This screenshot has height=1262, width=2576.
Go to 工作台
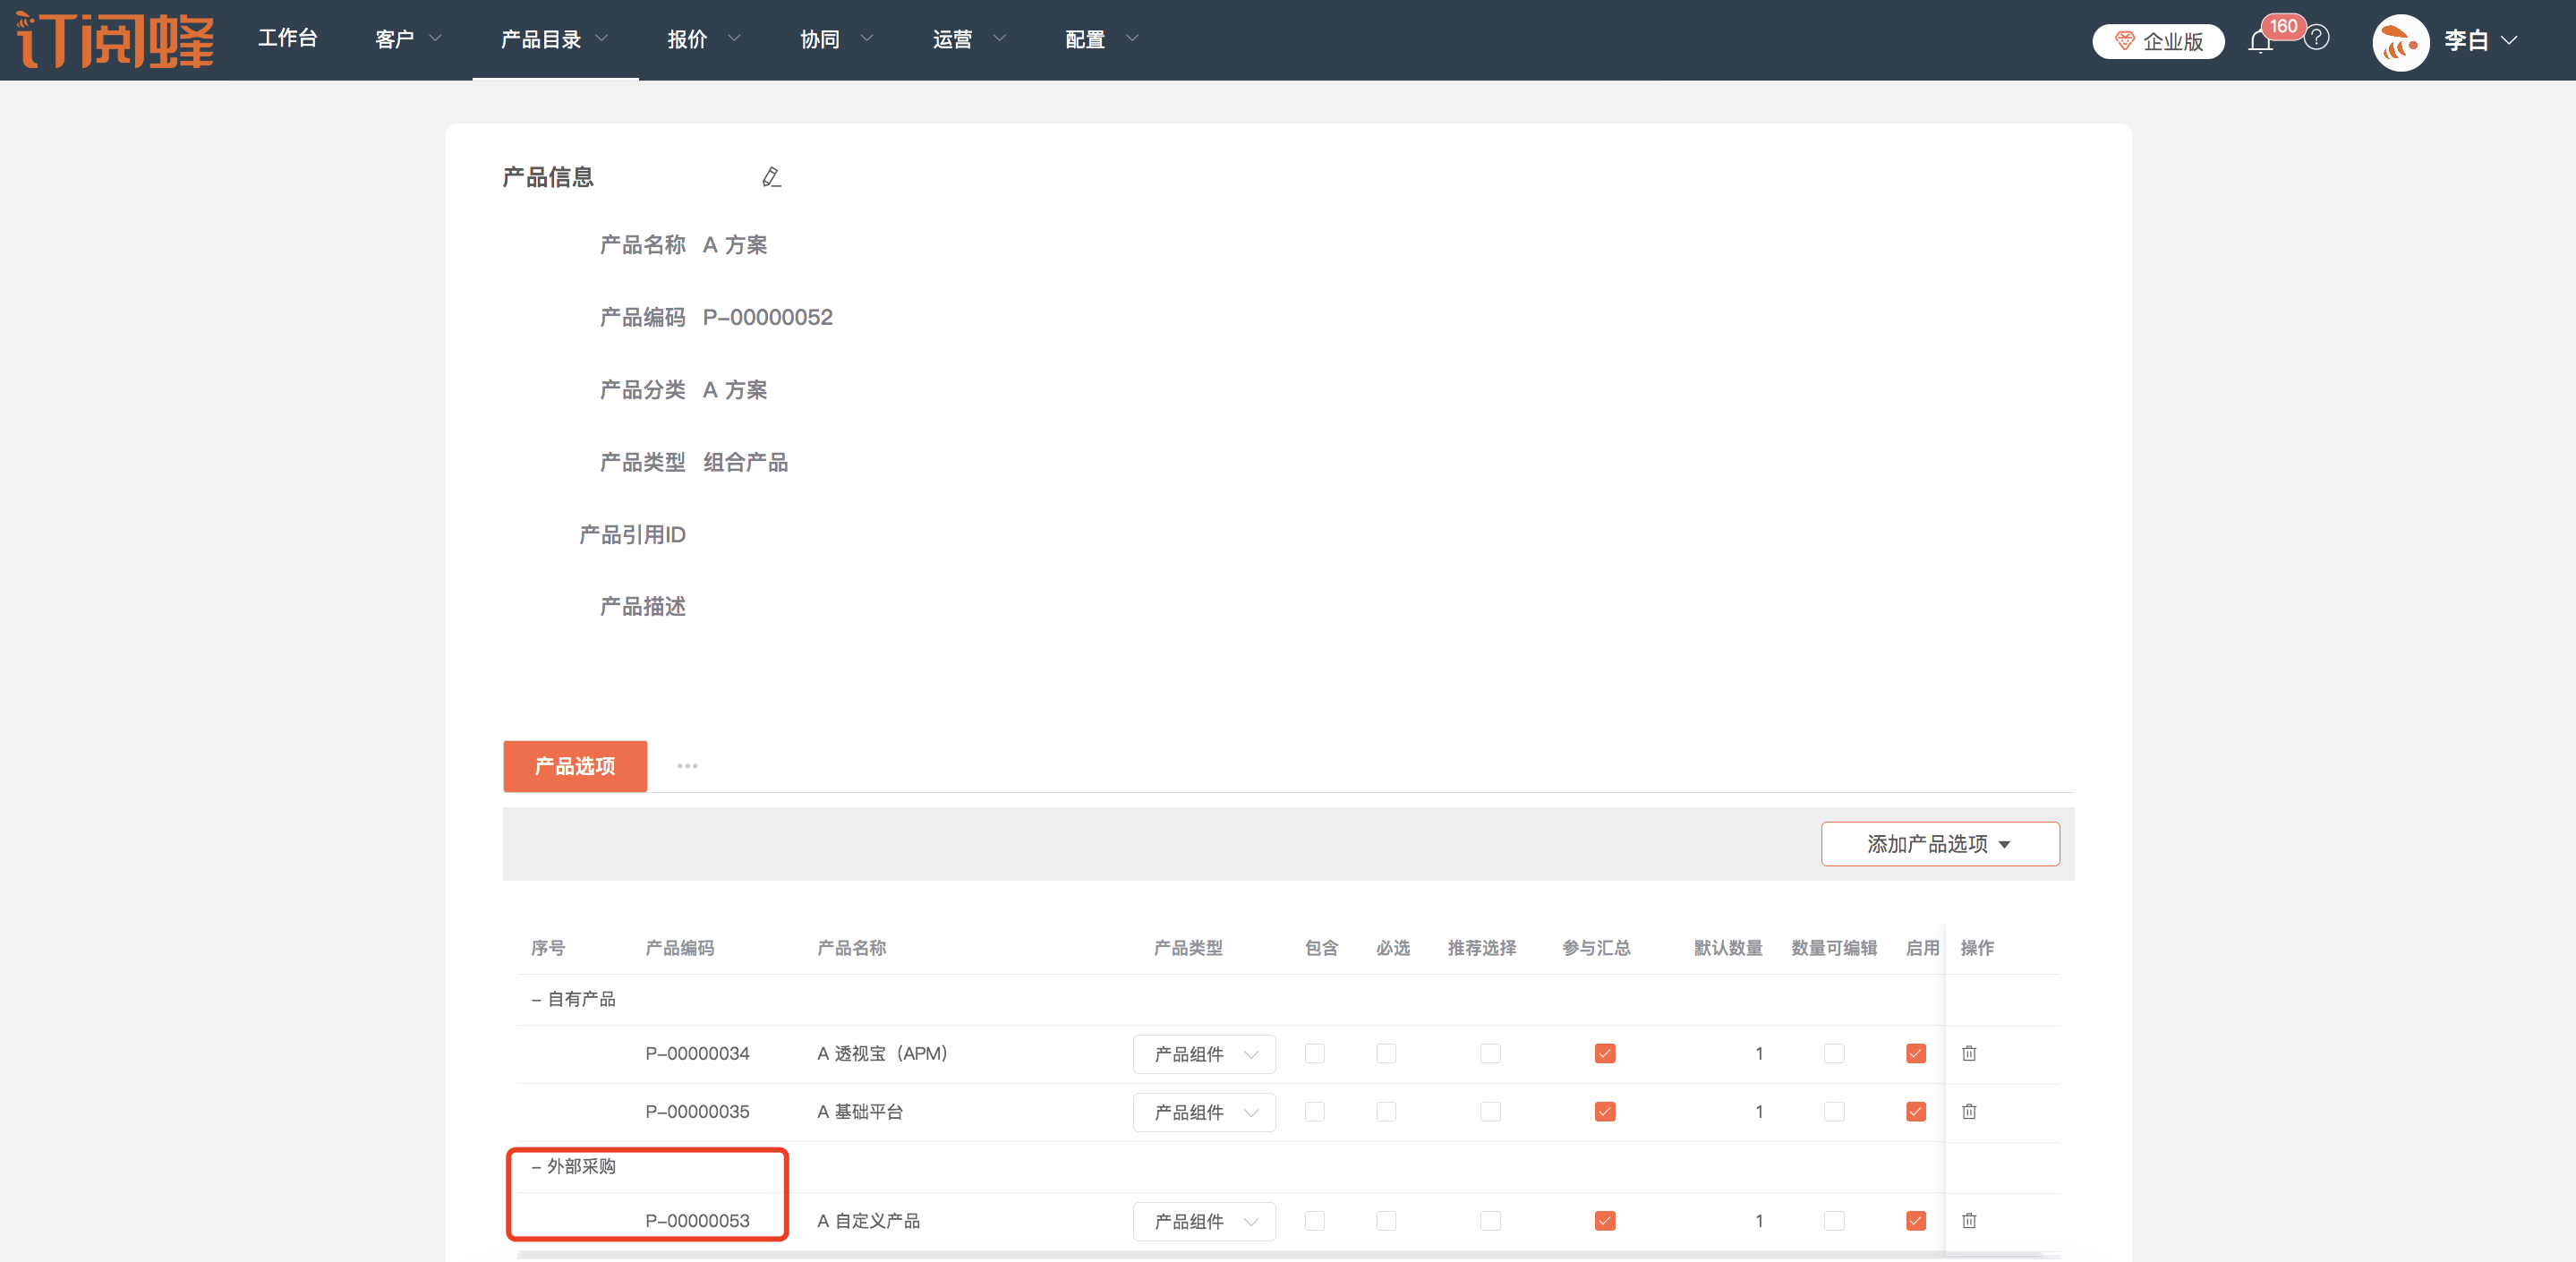pos(287,38)
